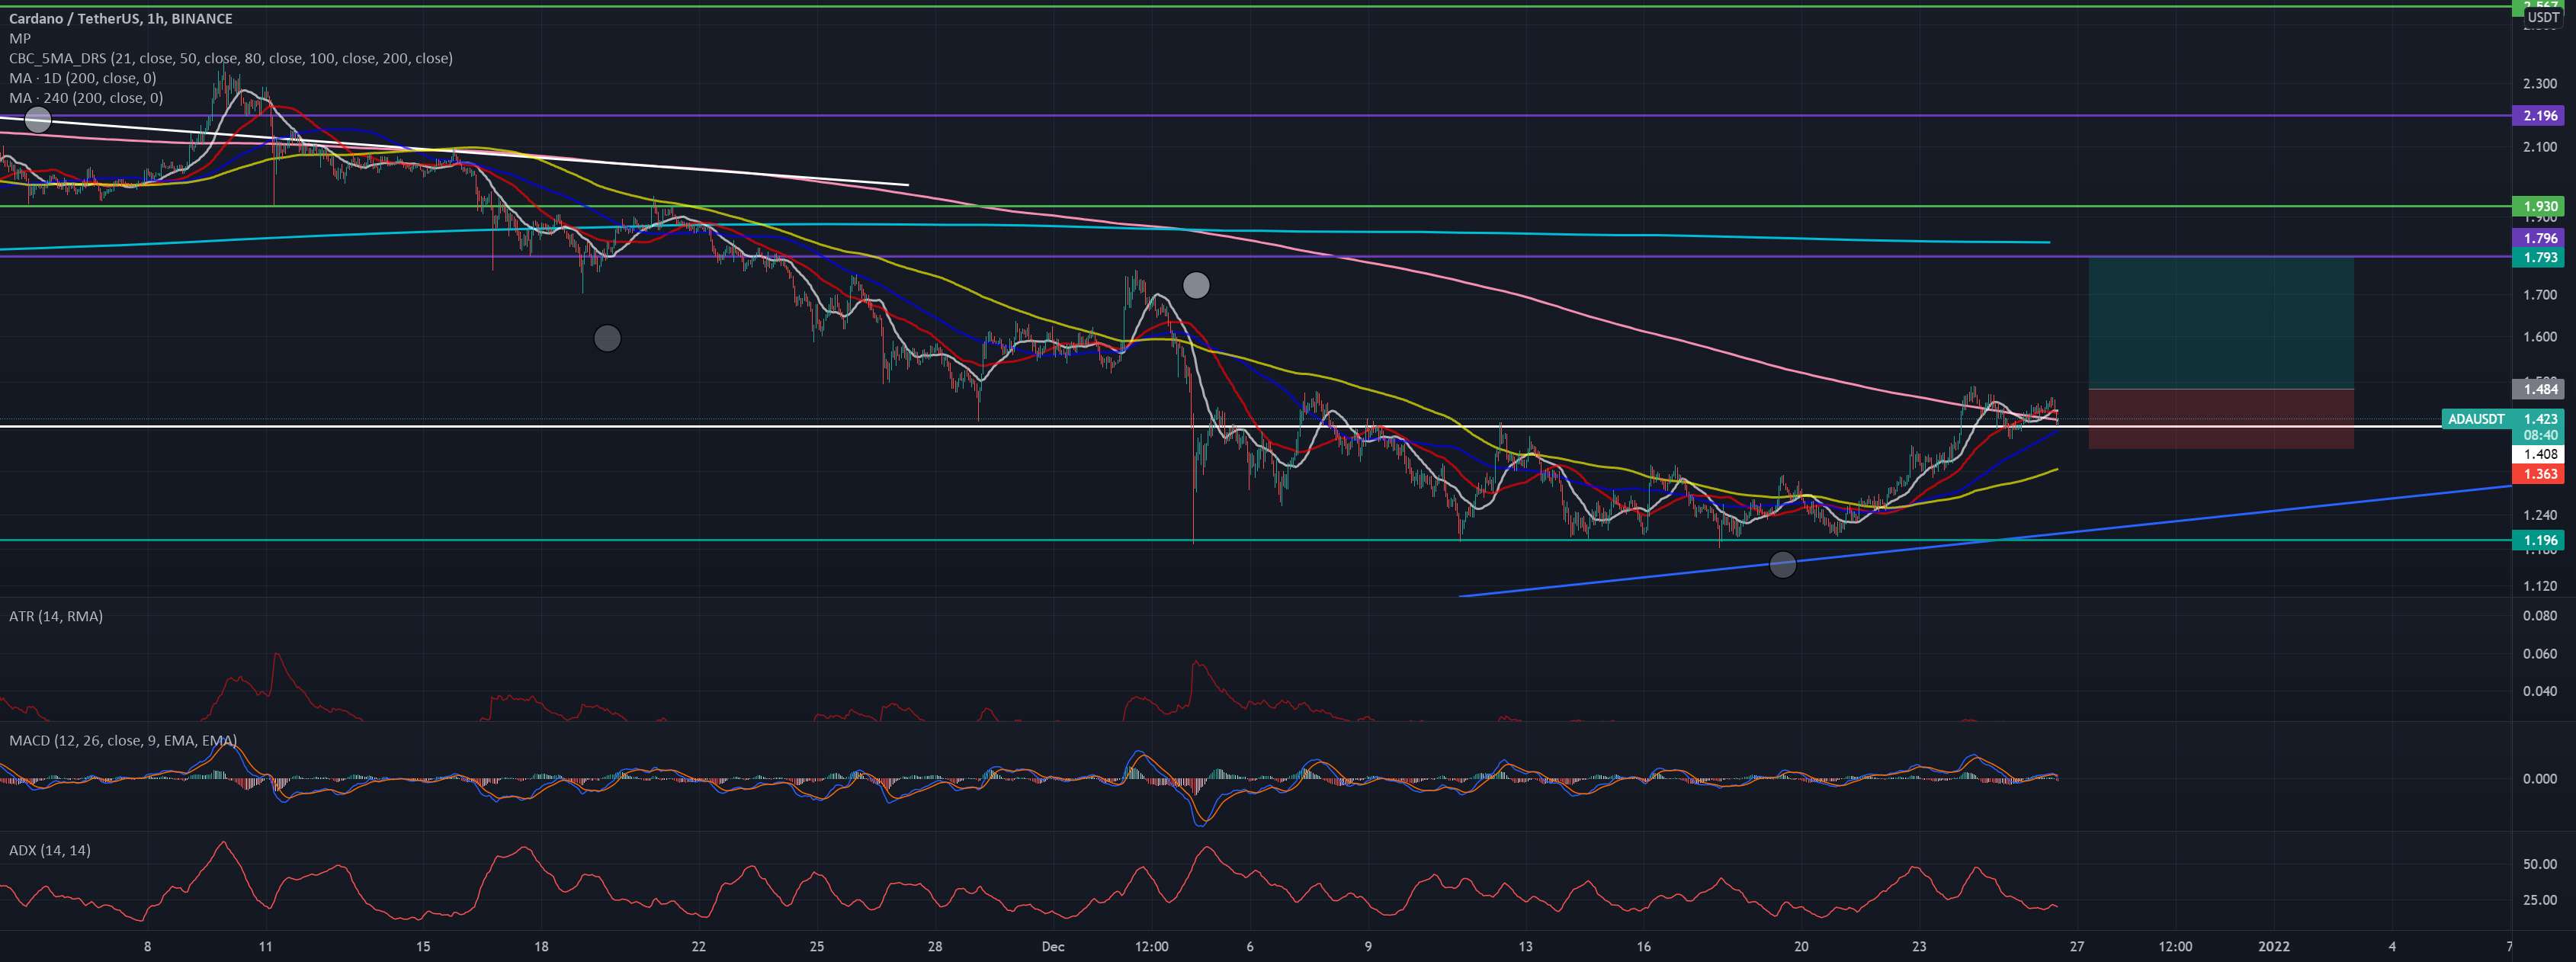This screenshot has height=962, width=2576.
Task: Click the 15 date label on the time axis
Action: 423,946
